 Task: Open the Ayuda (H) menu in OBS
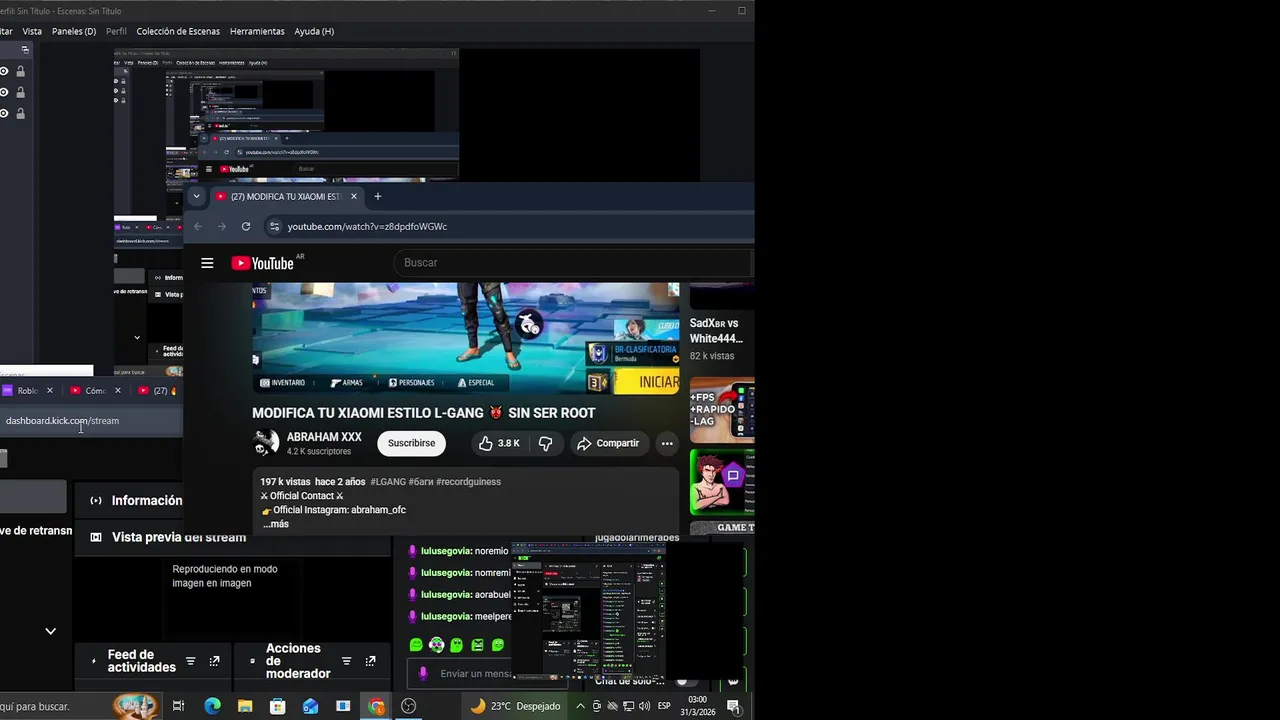click(x=314, y=31)
